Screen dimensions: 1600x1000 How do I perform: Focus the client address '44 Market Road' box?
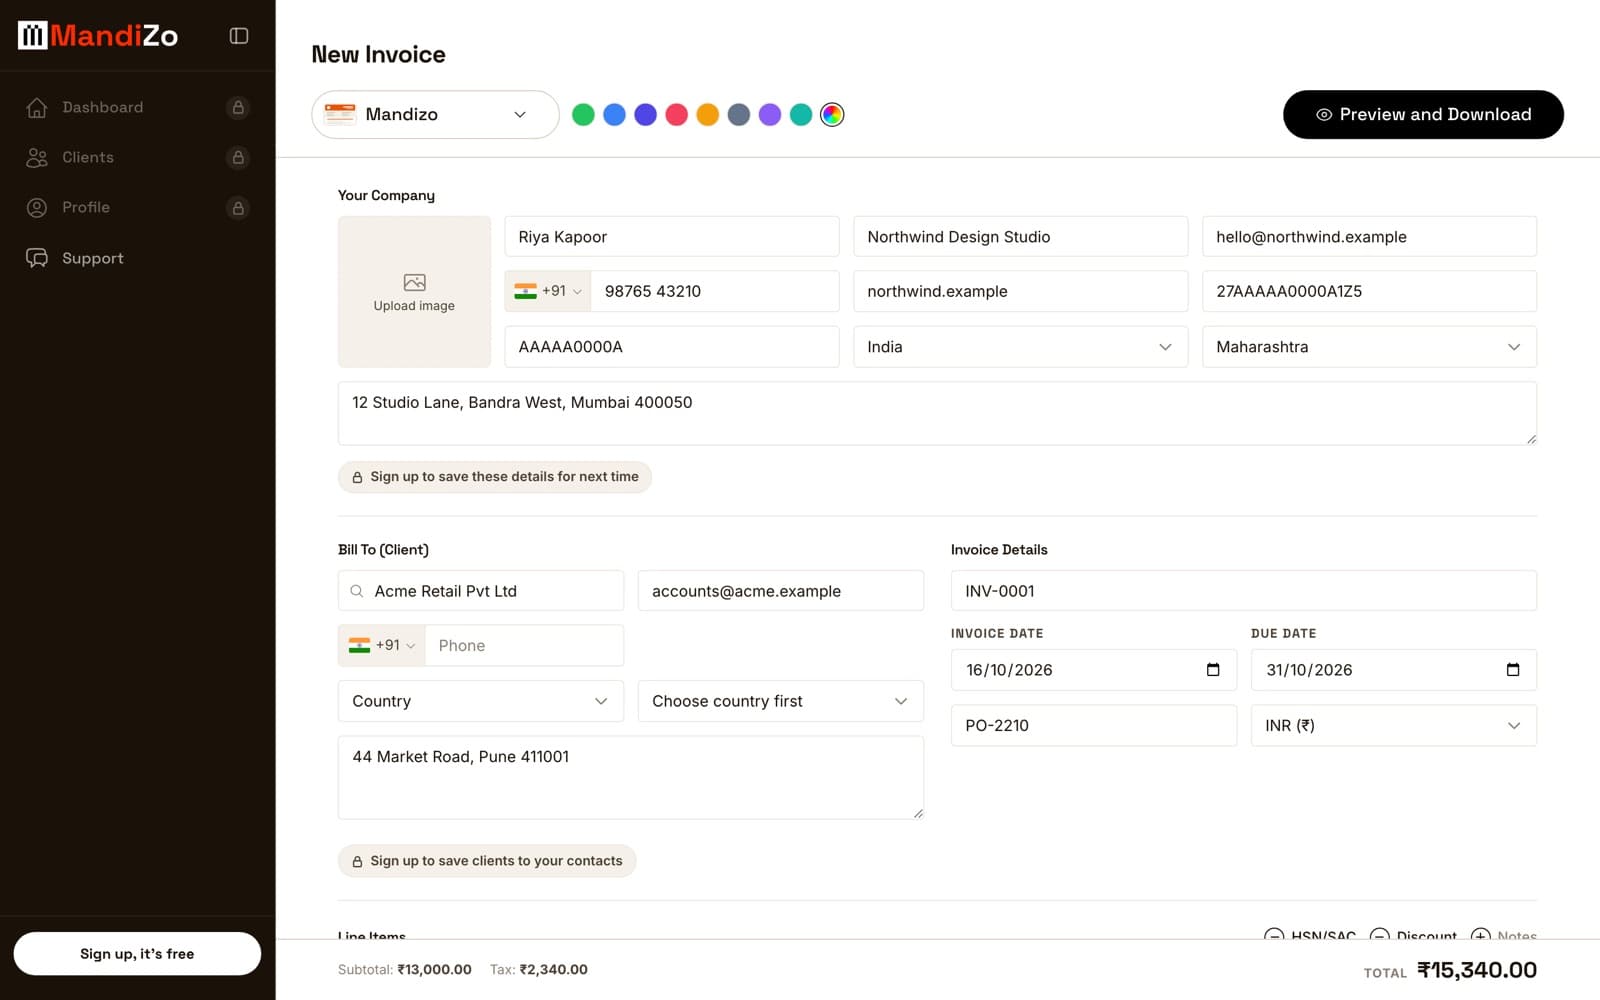631,778
